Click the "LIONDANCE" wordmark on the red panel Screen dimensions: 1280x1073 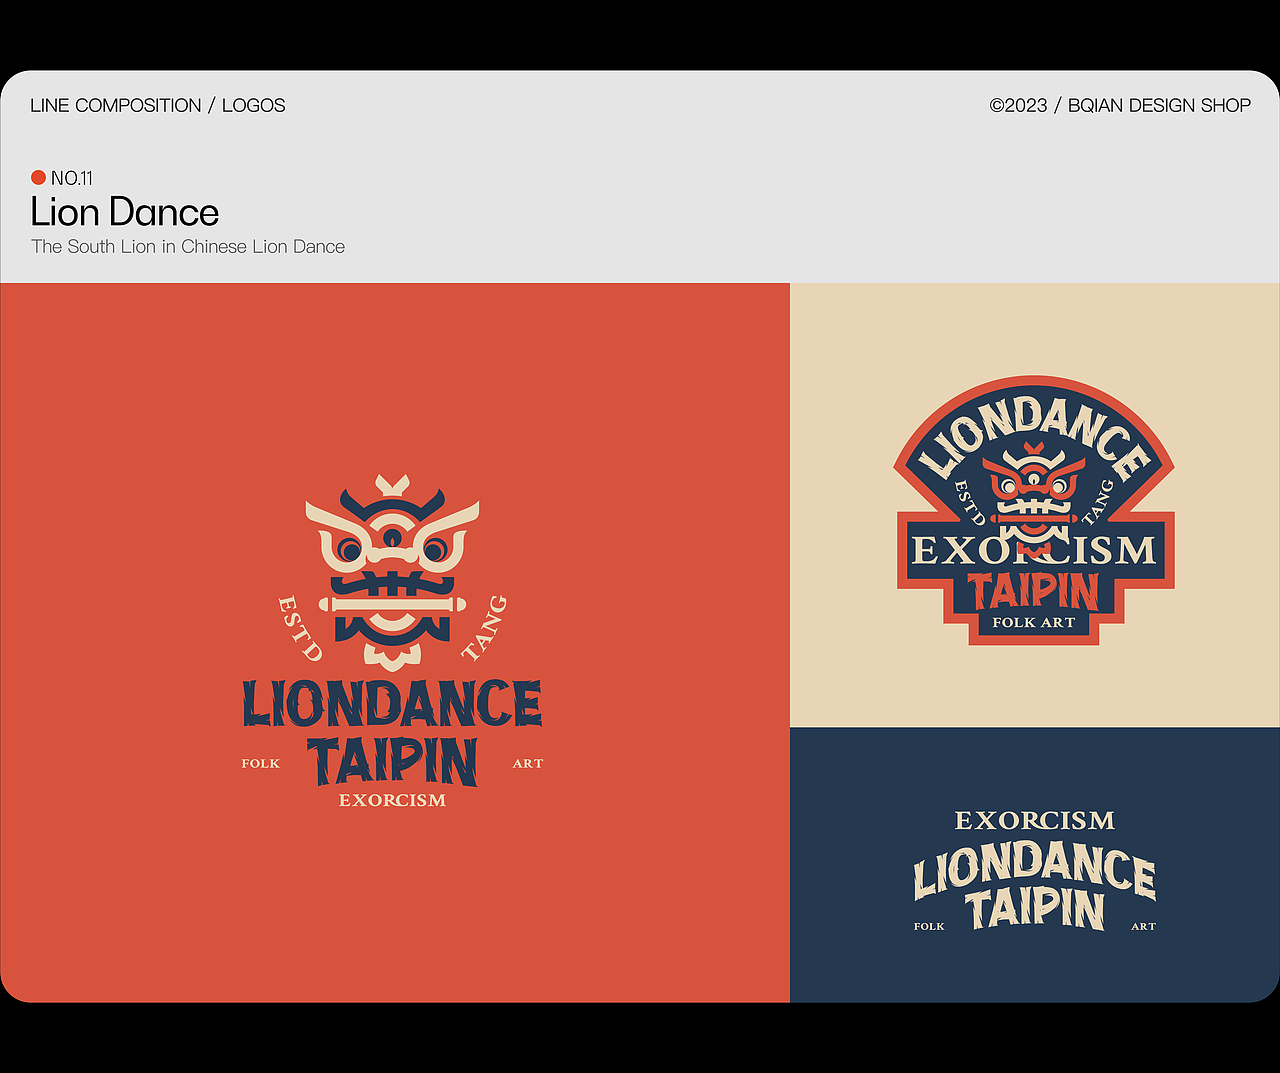(x=392, y=704)
